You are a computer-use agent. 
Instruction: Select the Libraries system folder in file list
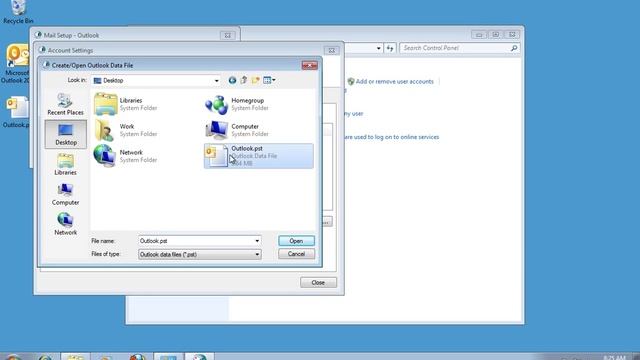(126, 104)
